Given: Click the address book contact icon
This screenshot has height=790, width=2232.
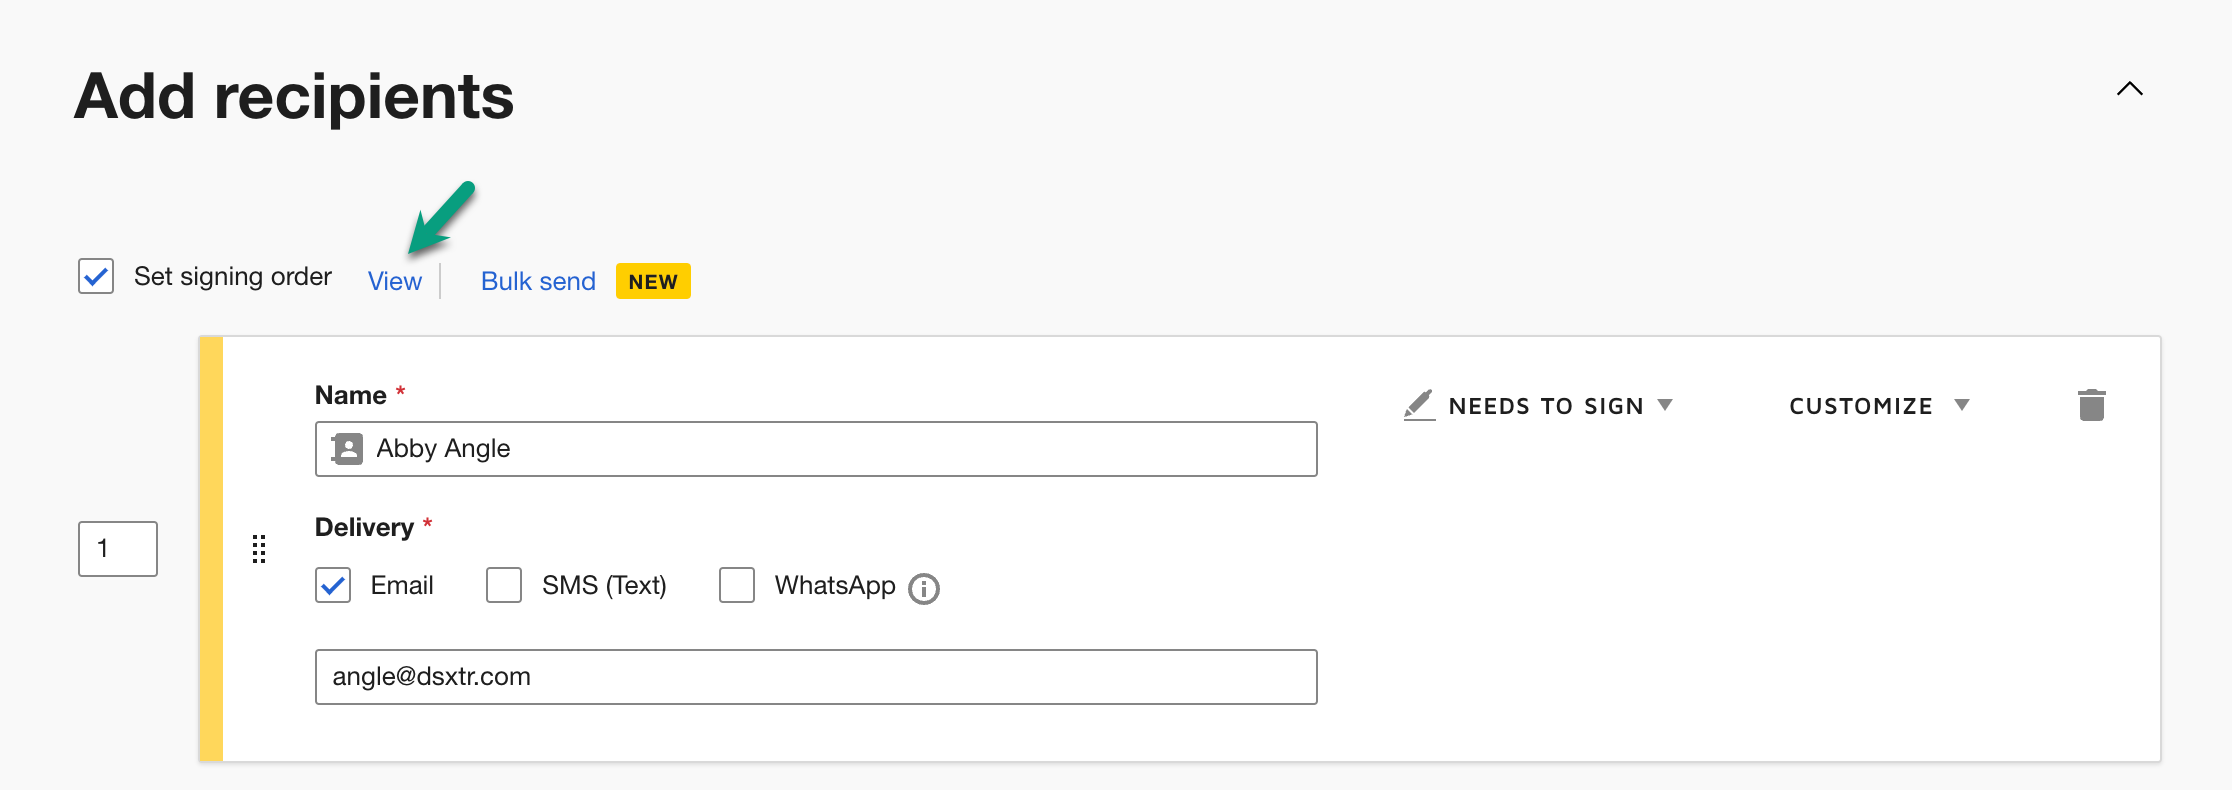Looking at the screenshot, I should (x=347, y=449).
